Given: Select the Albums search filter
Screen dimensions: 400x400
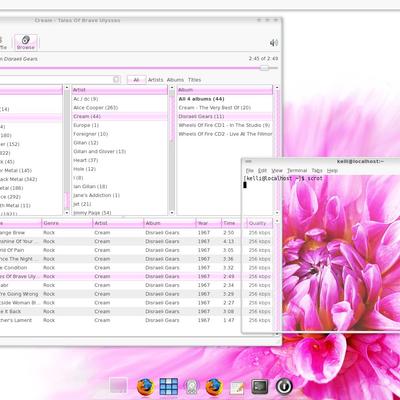Looking at the screenshot, I should [x=175, y=80].
